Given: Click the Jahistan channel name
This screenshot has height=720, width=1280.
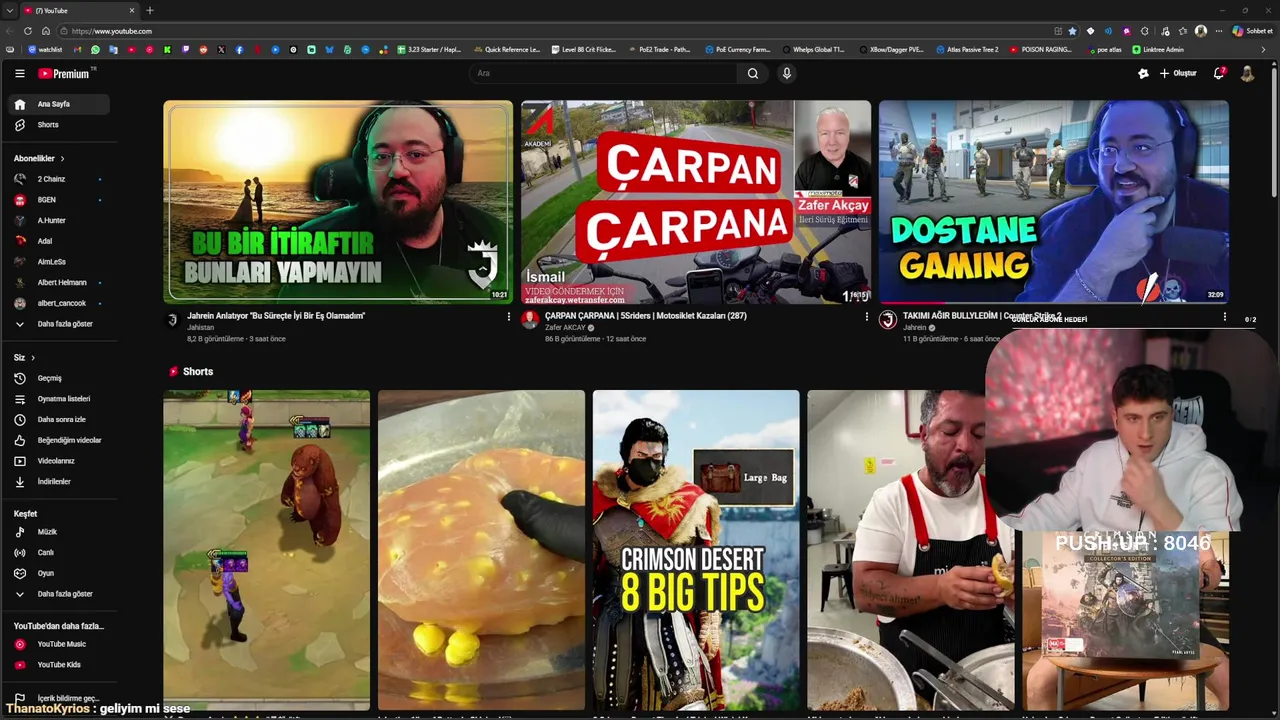Looking at the screenshot, I should pos(200,328).
